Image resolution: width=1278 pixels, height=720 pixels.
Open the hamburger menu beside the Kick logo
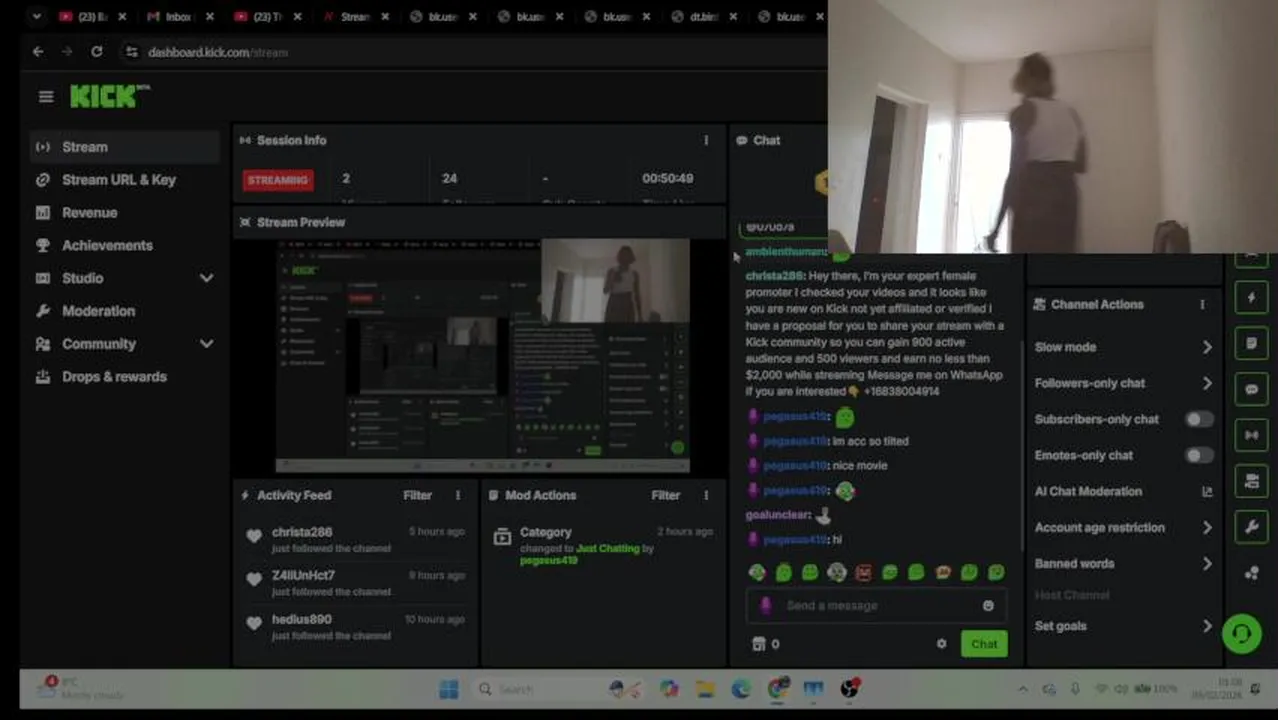coord(46,96)
